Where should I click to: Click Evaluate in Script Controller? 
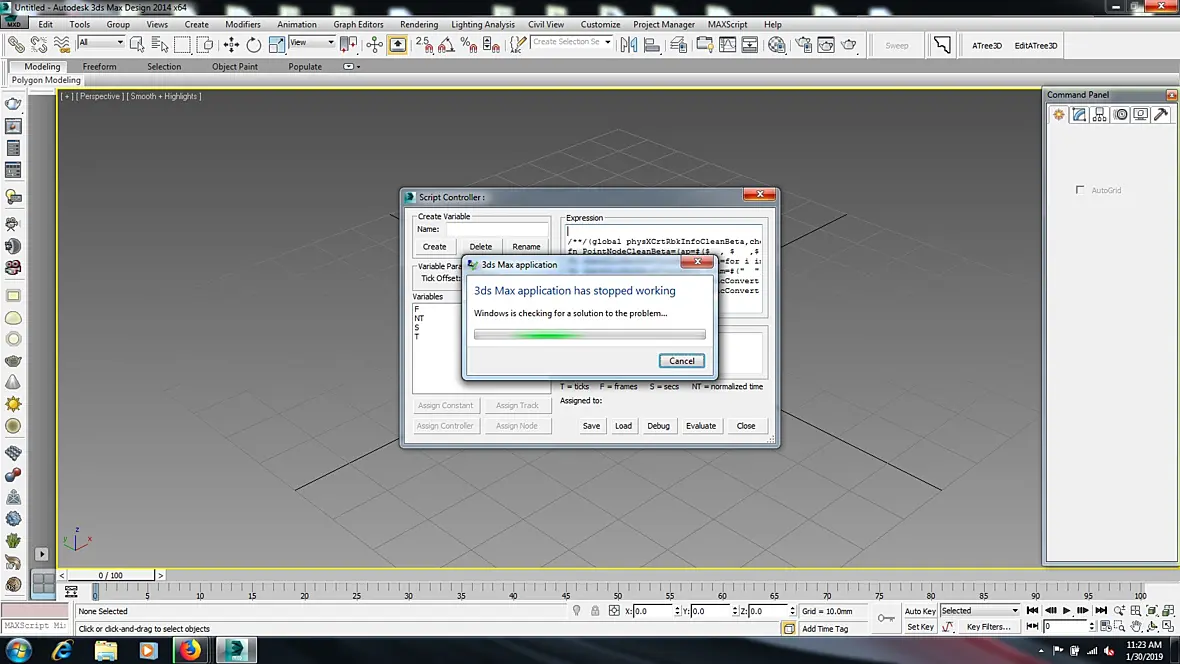click(x=701, y=425)
